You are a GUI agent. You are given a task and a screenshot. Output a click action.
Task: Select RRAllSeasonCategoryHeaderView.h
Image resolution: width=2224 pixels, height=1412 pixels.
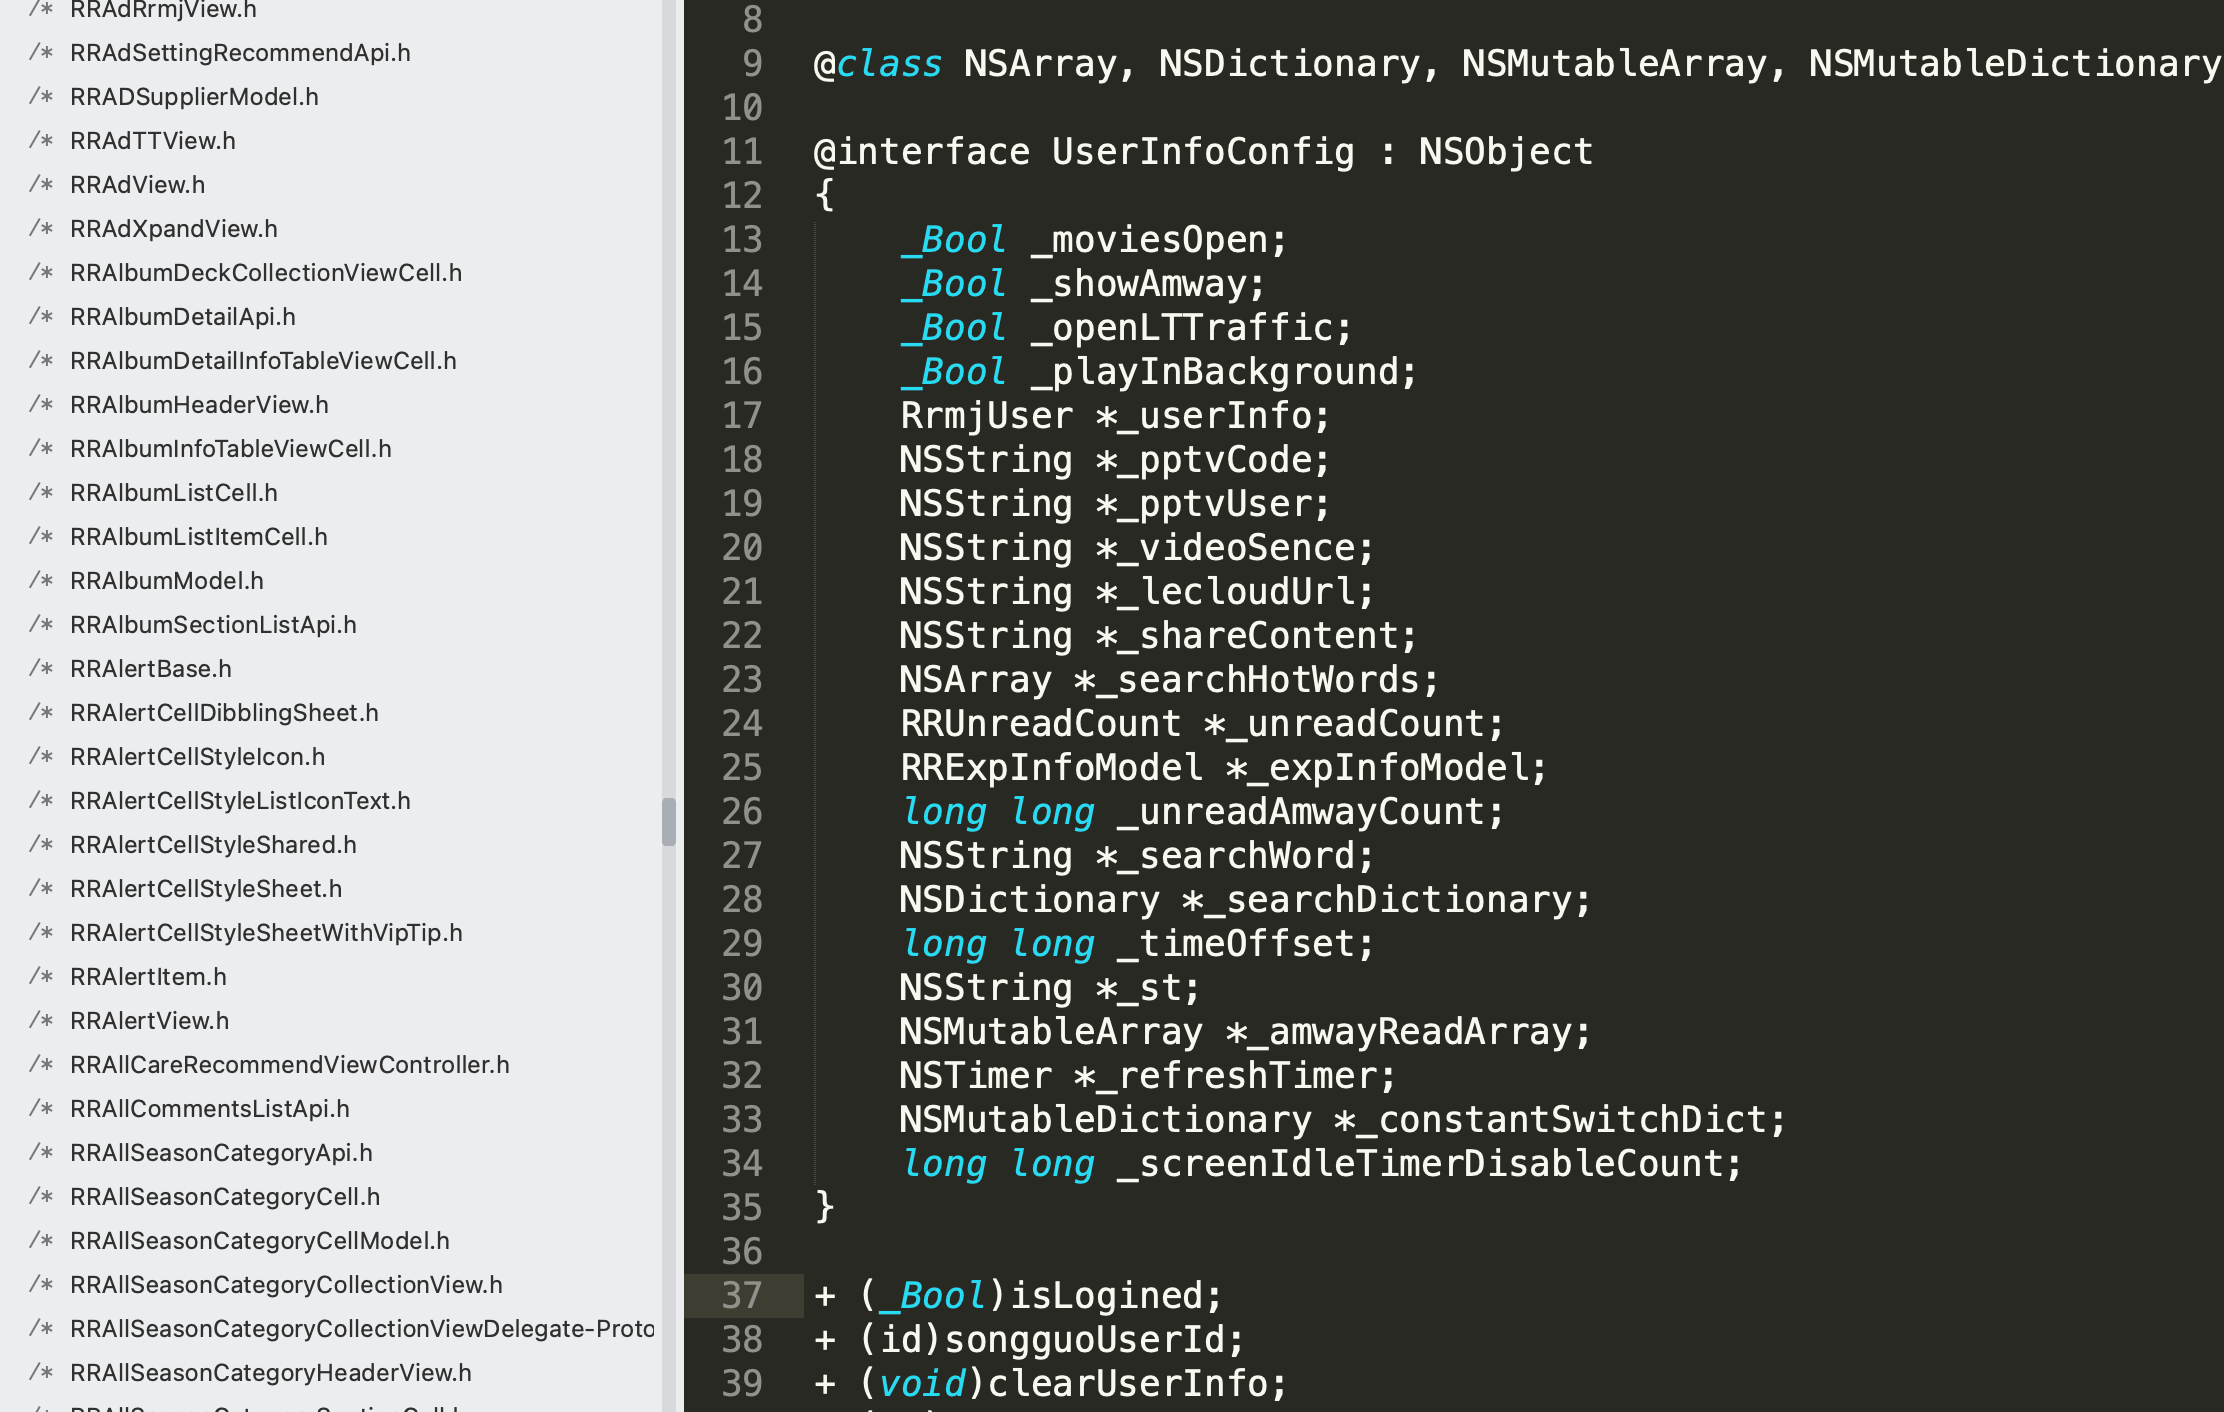[x=271, y=1373]
